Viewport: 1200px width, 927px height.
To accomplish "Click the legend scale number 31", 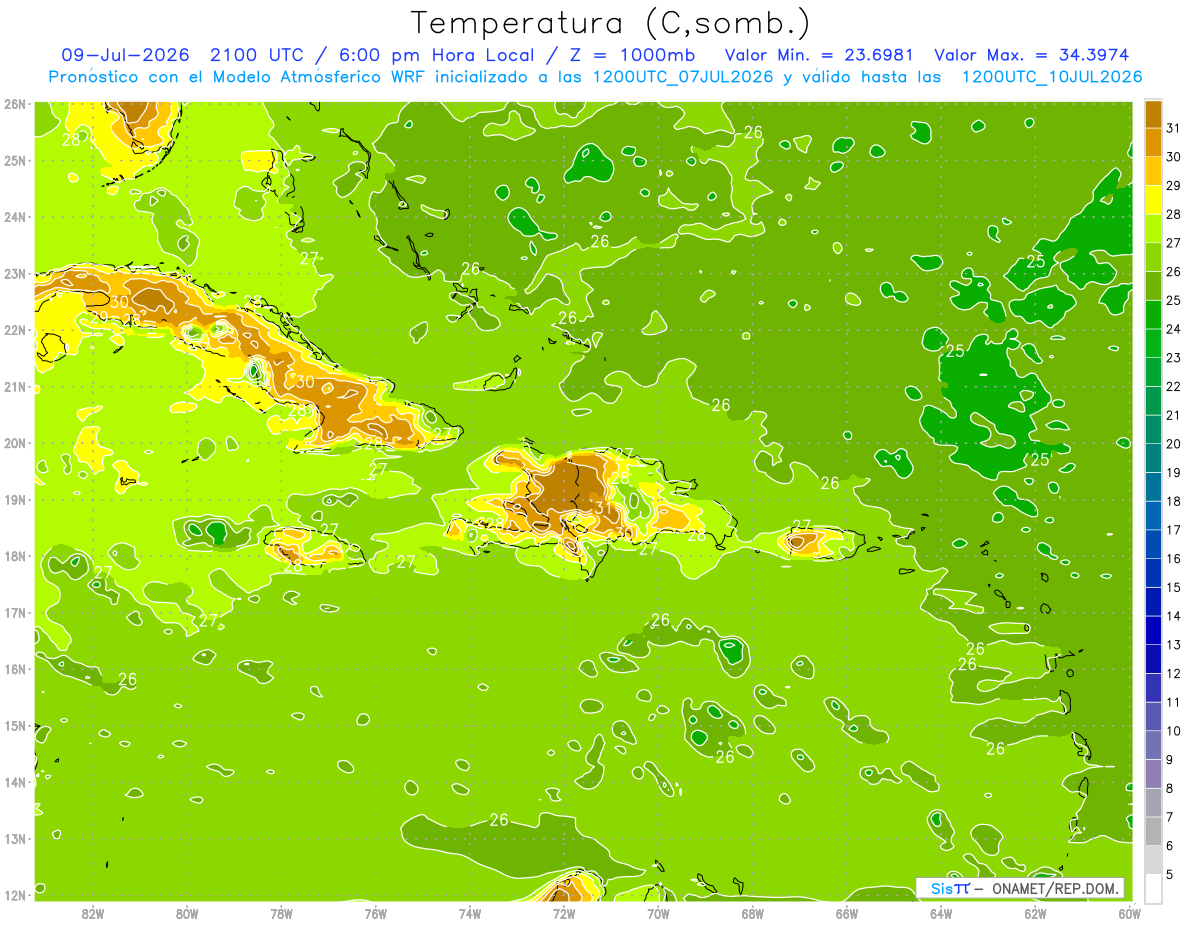I will (x=1175, y=128).
